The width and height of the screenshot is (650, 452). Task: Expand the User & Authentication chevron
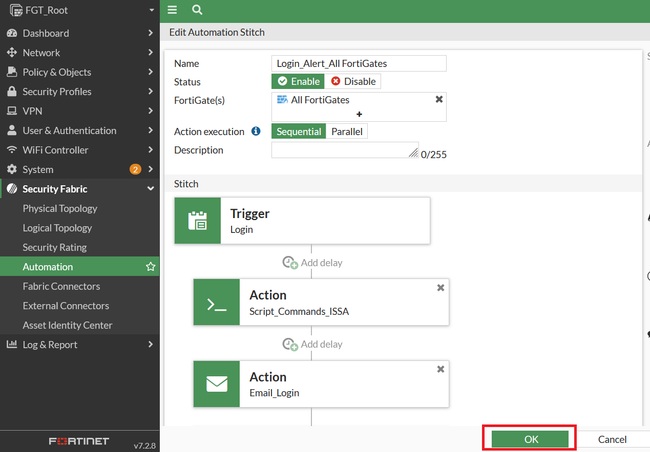click(x=150, y=130)
